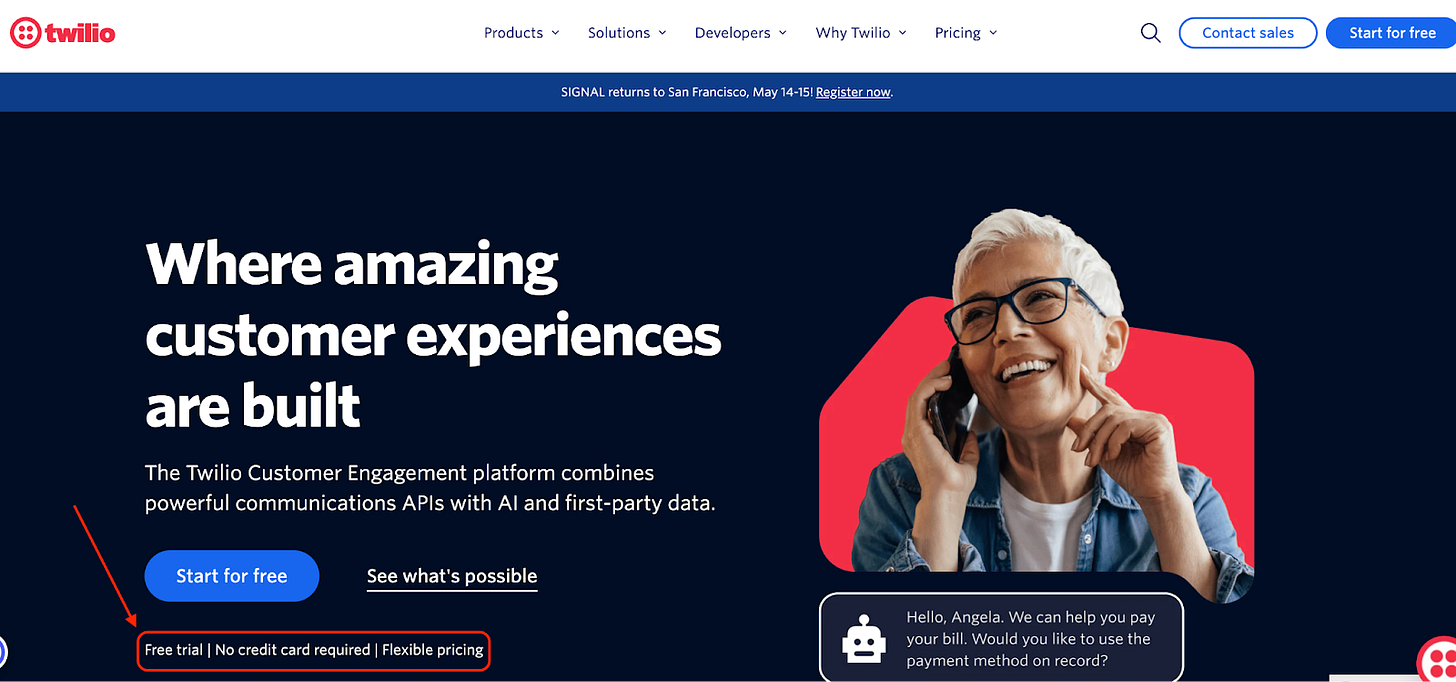Click the Twilio Customer Engagement platform description
The height and width of the screenshot is (682, 1456).
[430, 488]
